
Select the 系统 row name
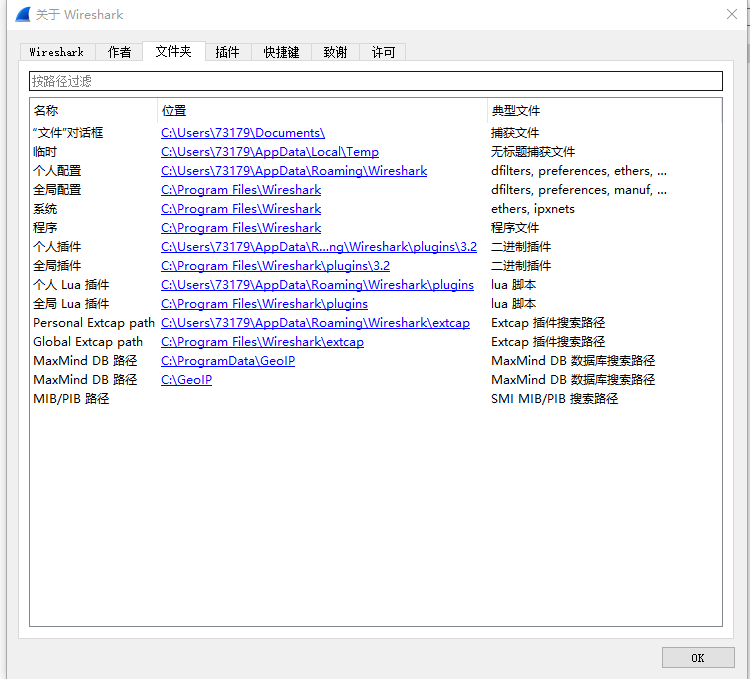45,209
